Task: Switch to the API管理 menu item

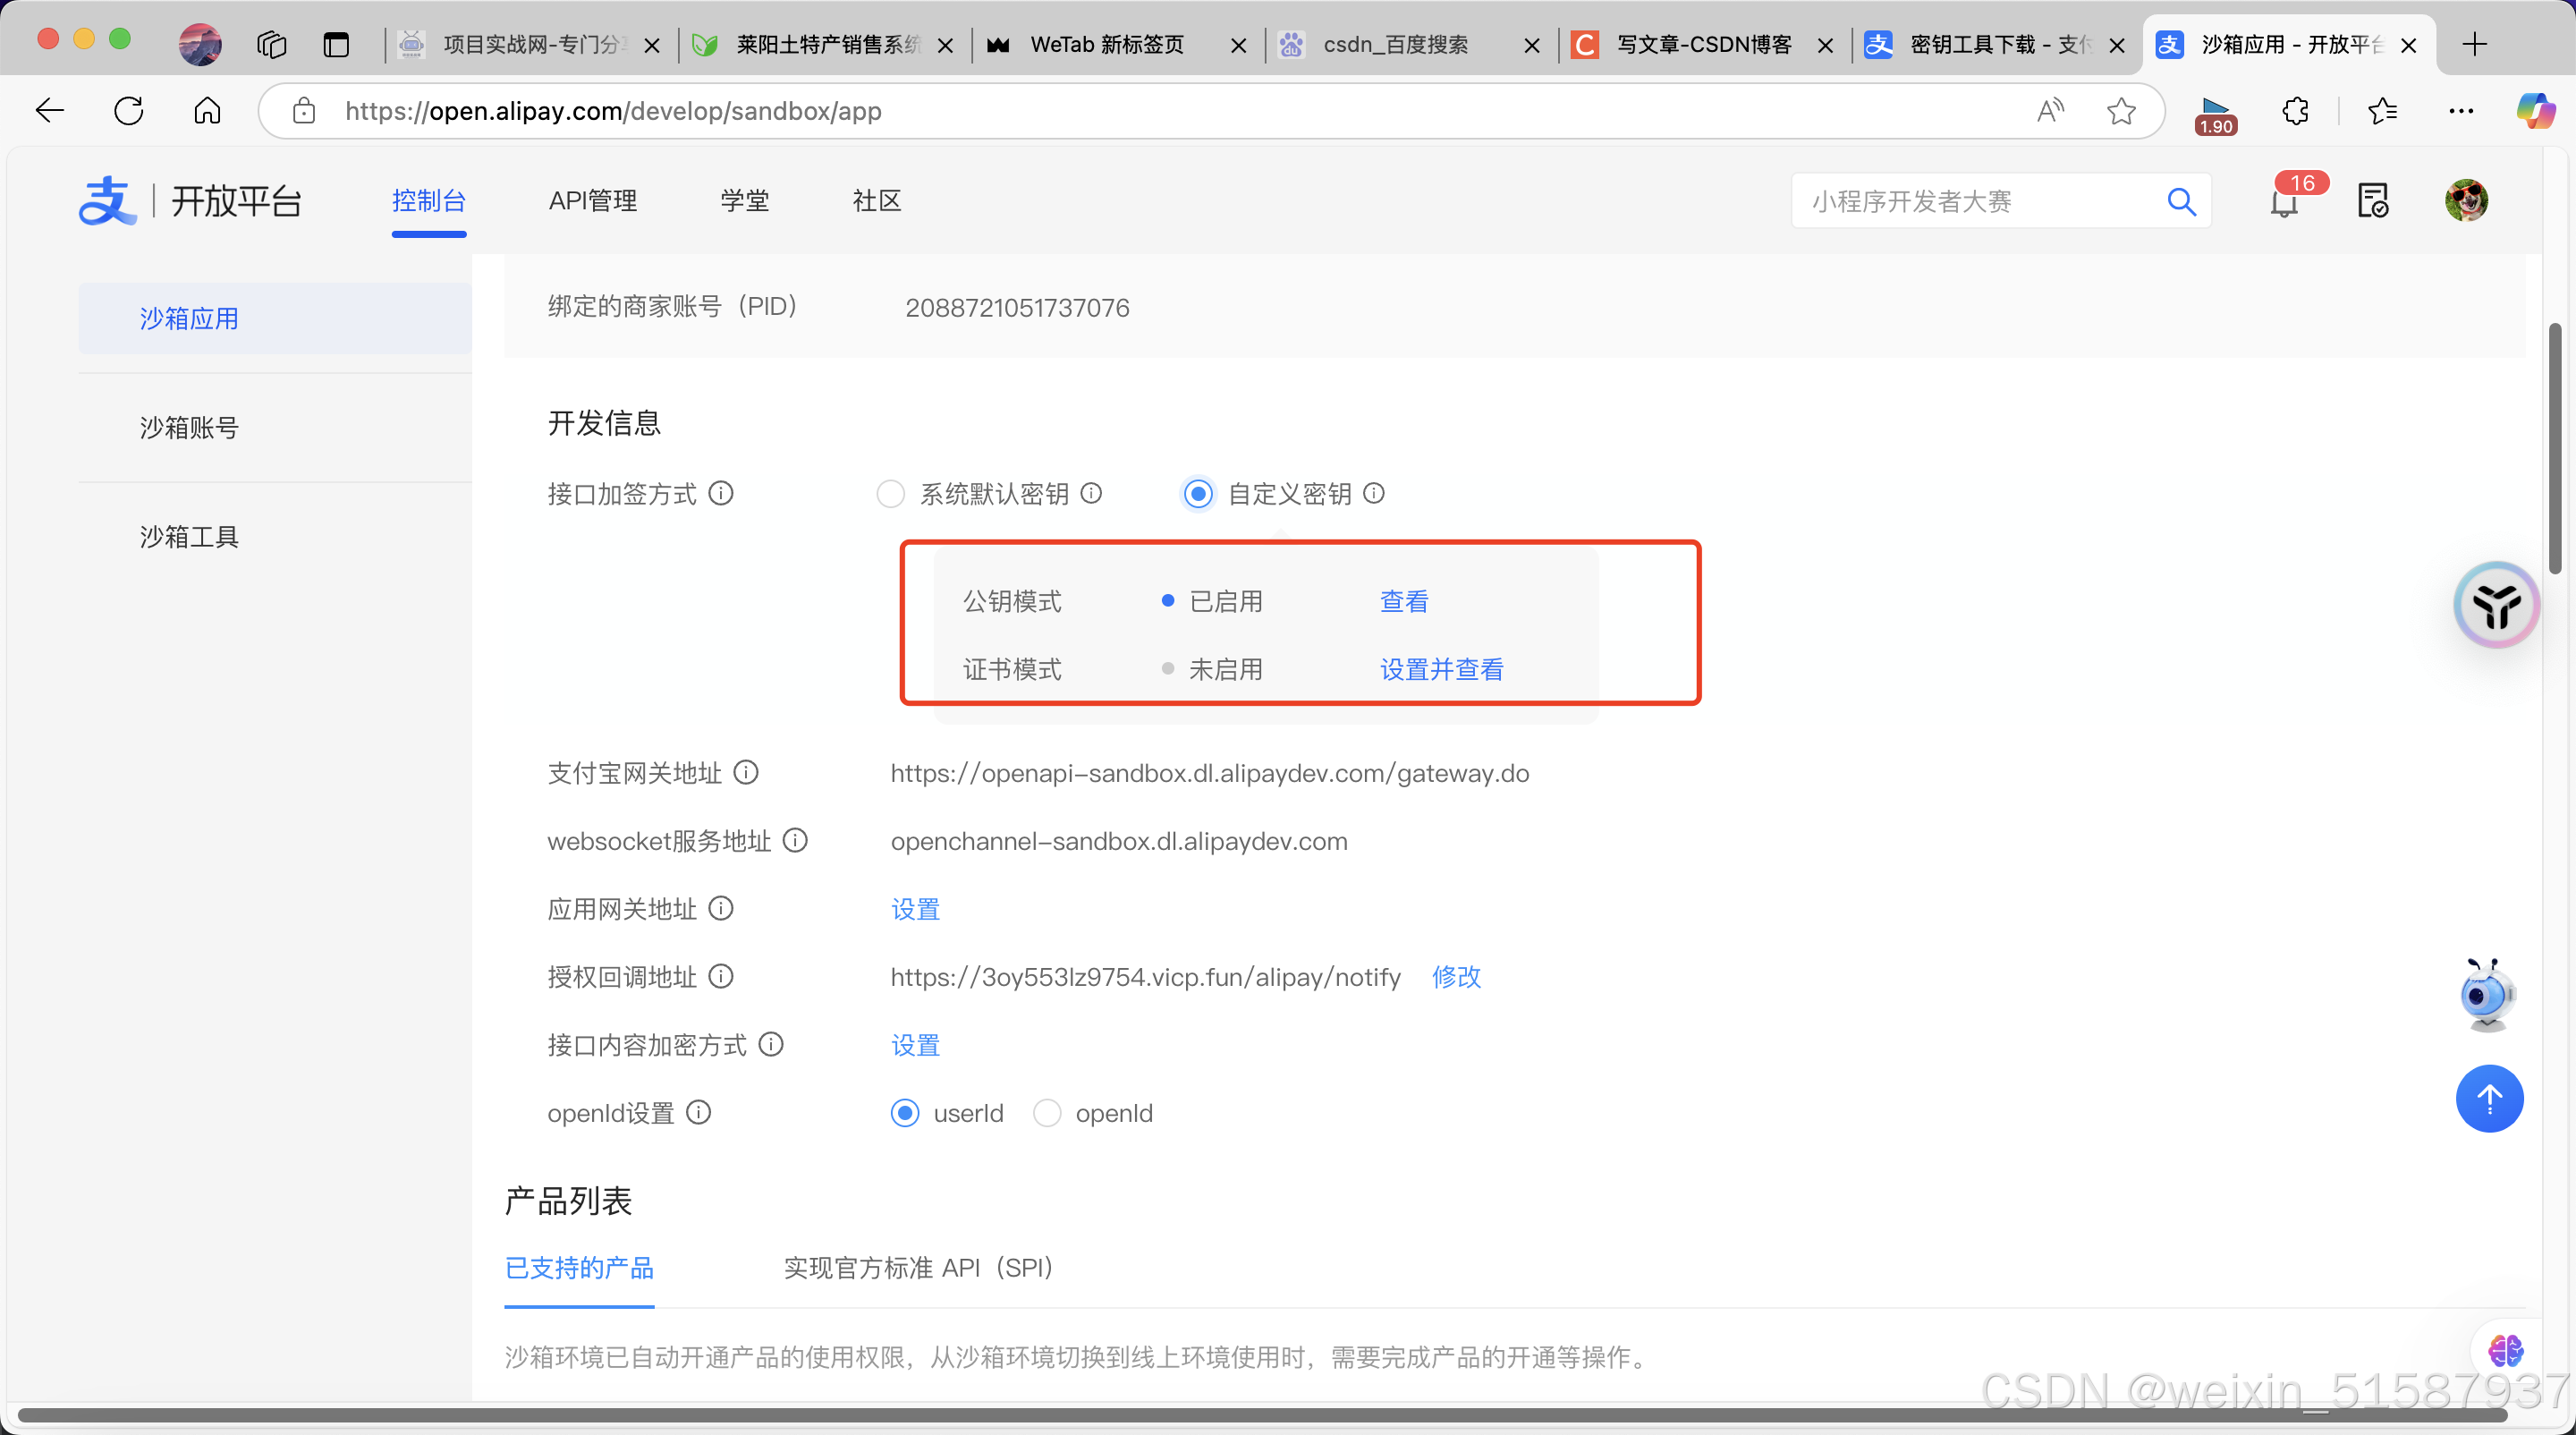Action: [x=593, y=200]
